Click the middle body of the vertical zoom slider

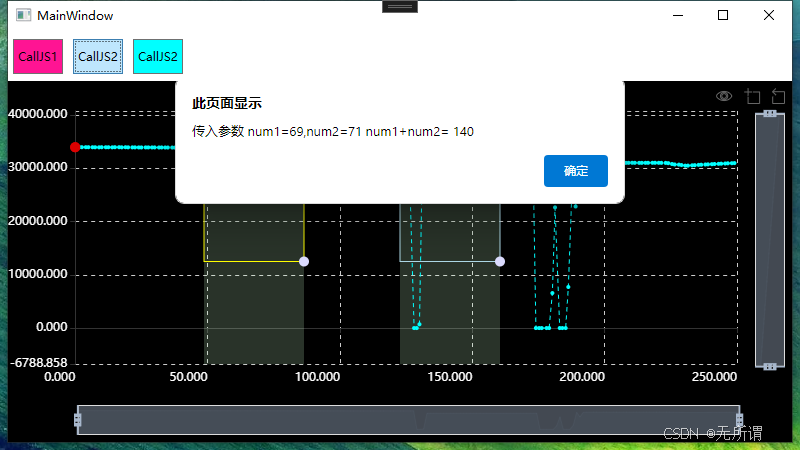[x=770, y=240]
